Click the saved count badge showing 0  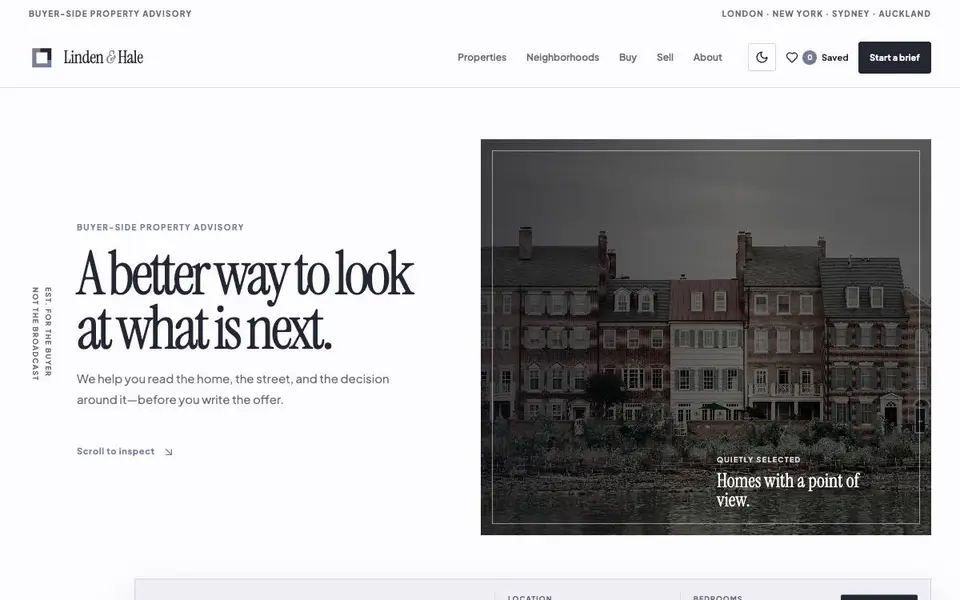809,58
